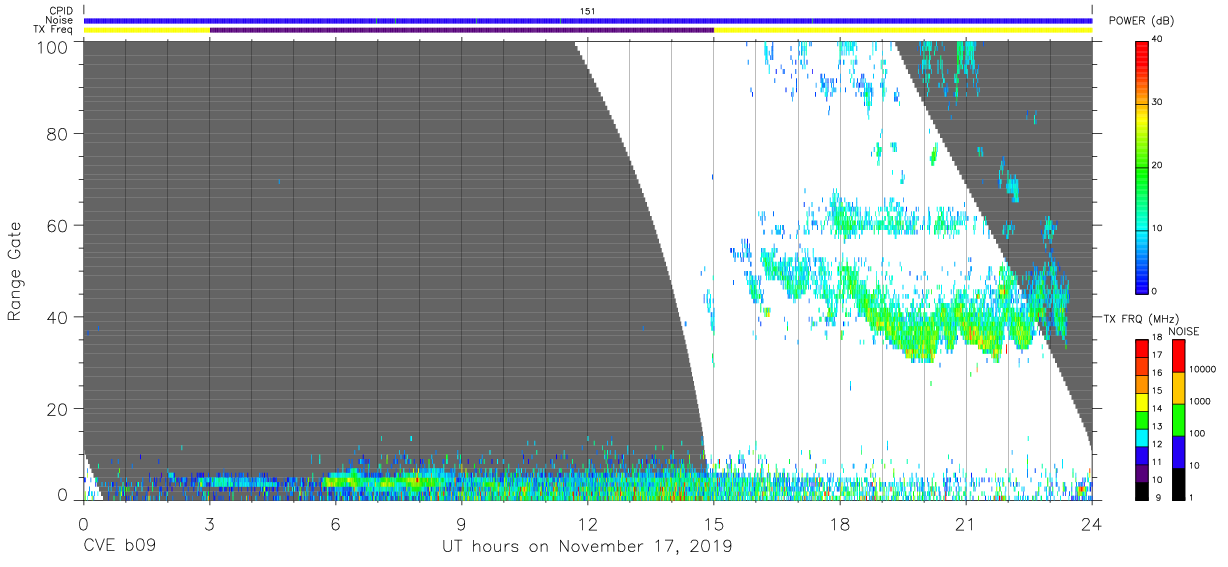Click the y-axis tick label 60

click(x=58, y=225)
